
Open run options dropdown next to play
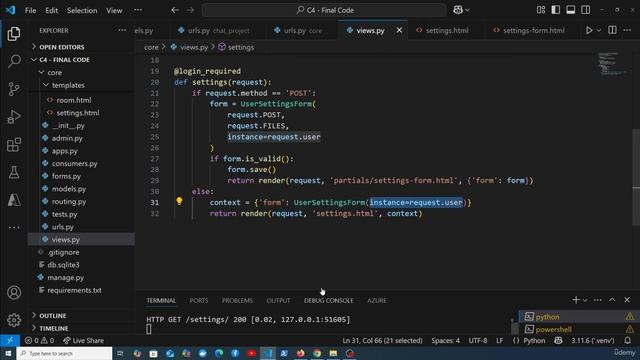599,30
